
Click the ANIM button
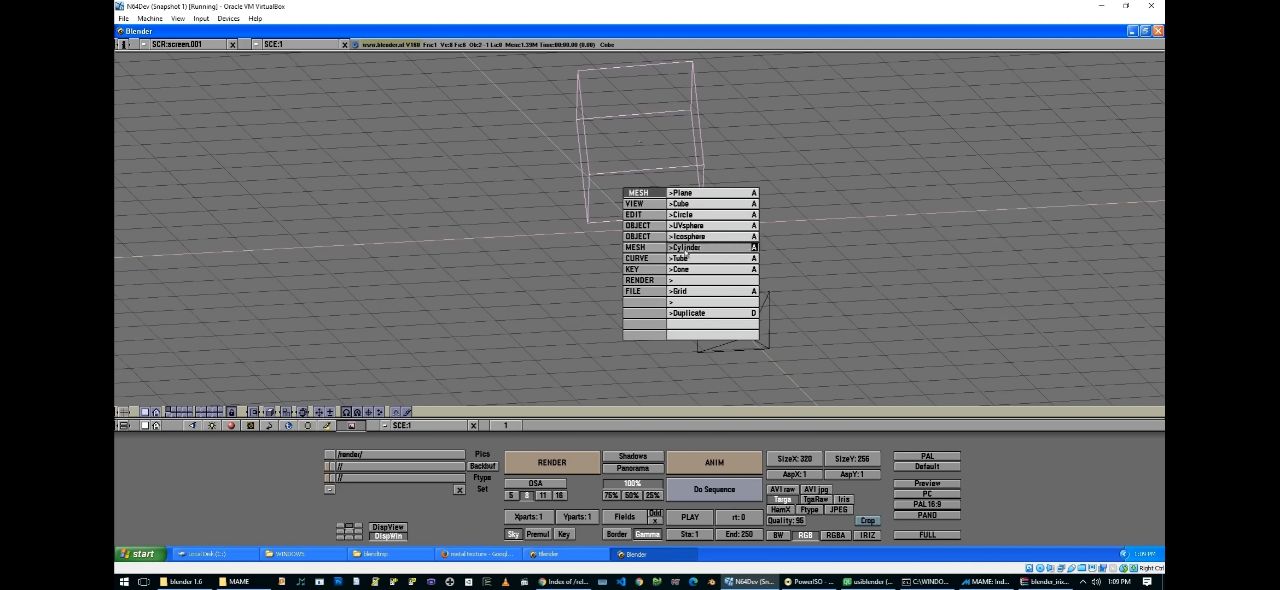tap(714, 462)
